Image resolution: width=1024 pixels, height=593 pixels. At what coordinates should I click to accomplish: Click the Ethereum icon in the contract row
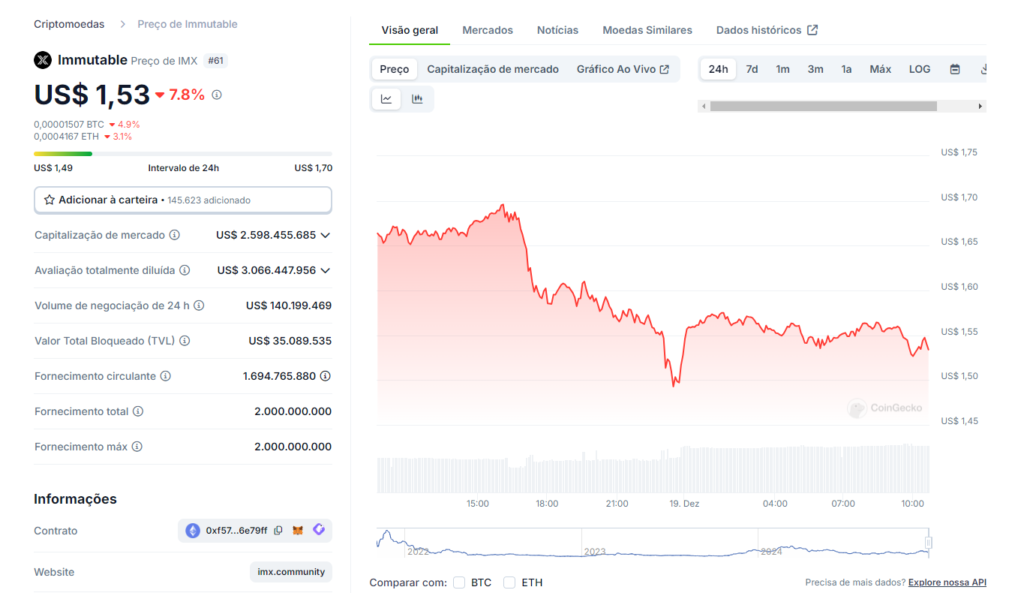point(193,530)
